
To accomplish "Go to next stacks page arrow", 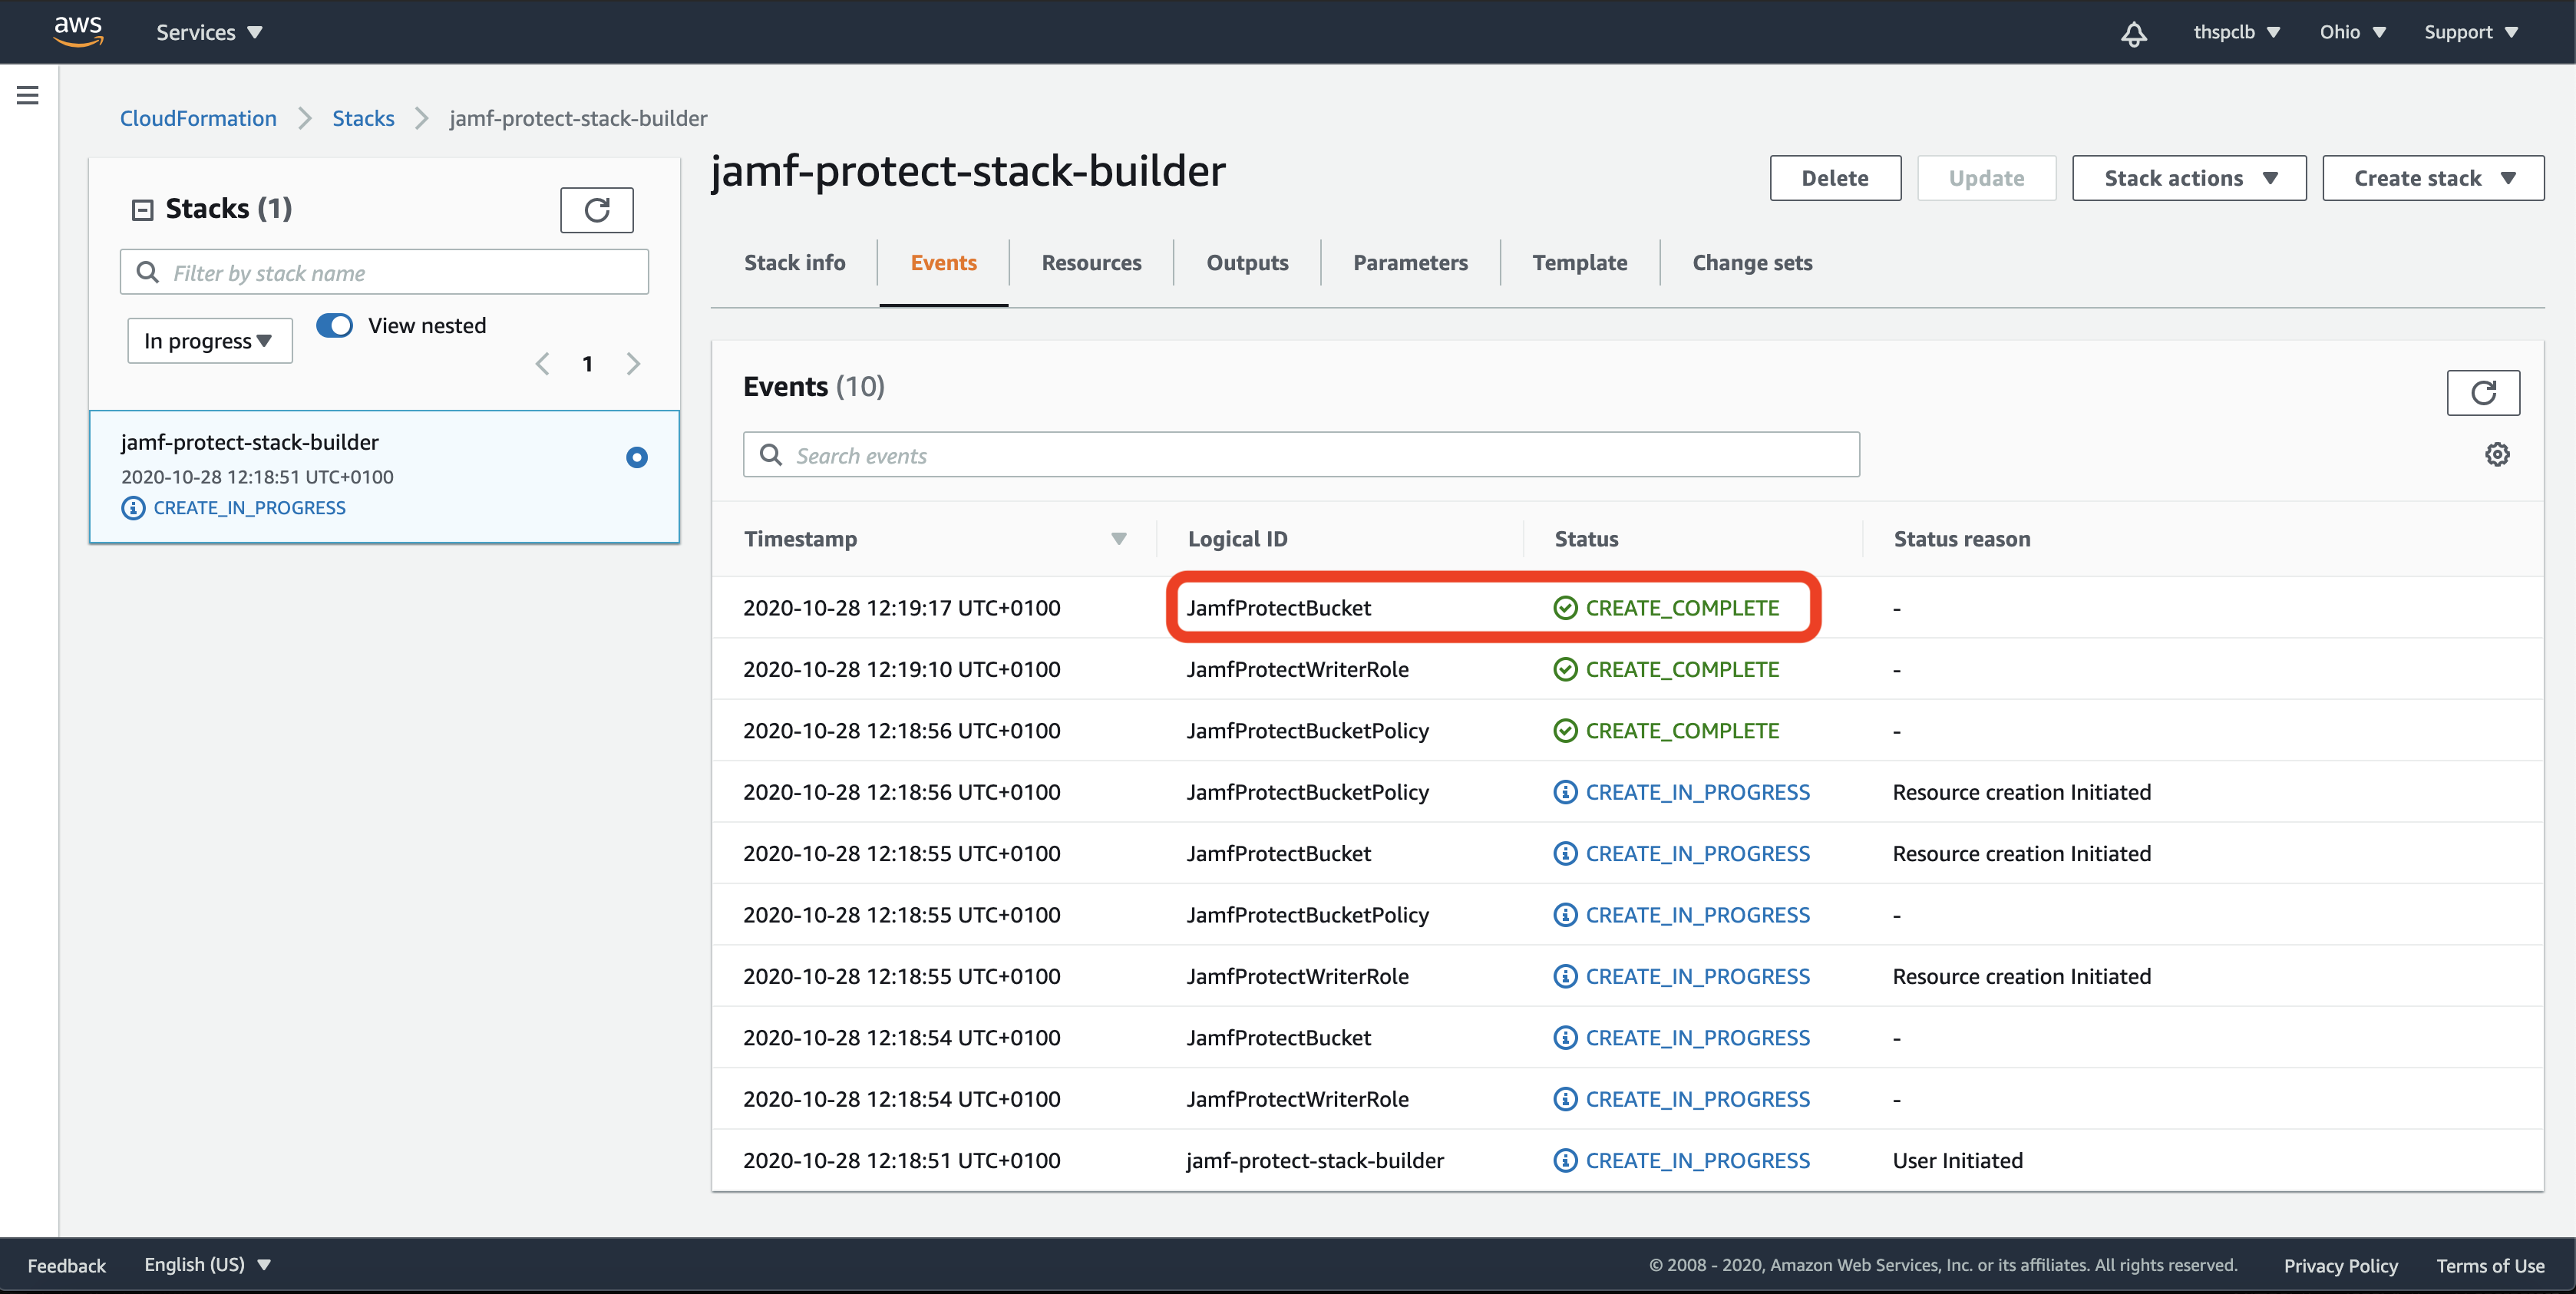I will tap(633, 364).
